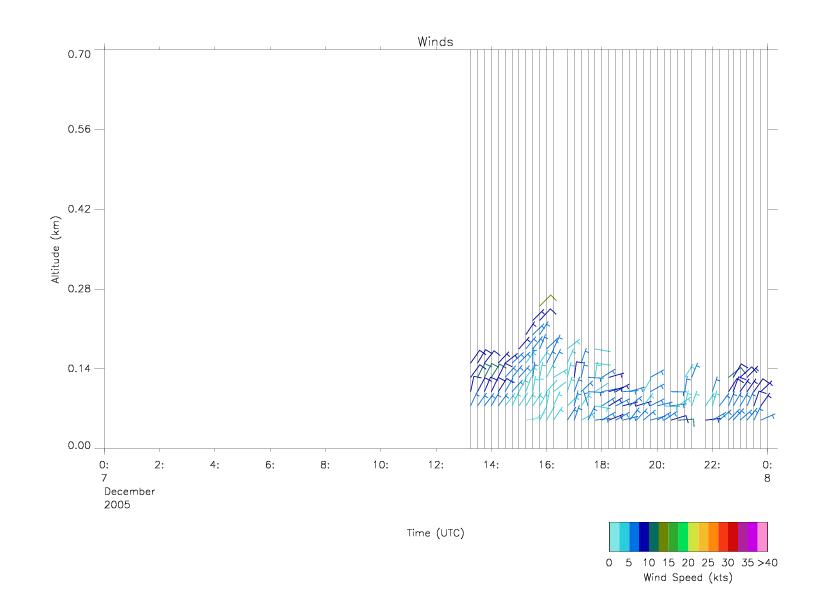
Task: Select the 0.28 altitude axis label
Action: tap(79, 289)
